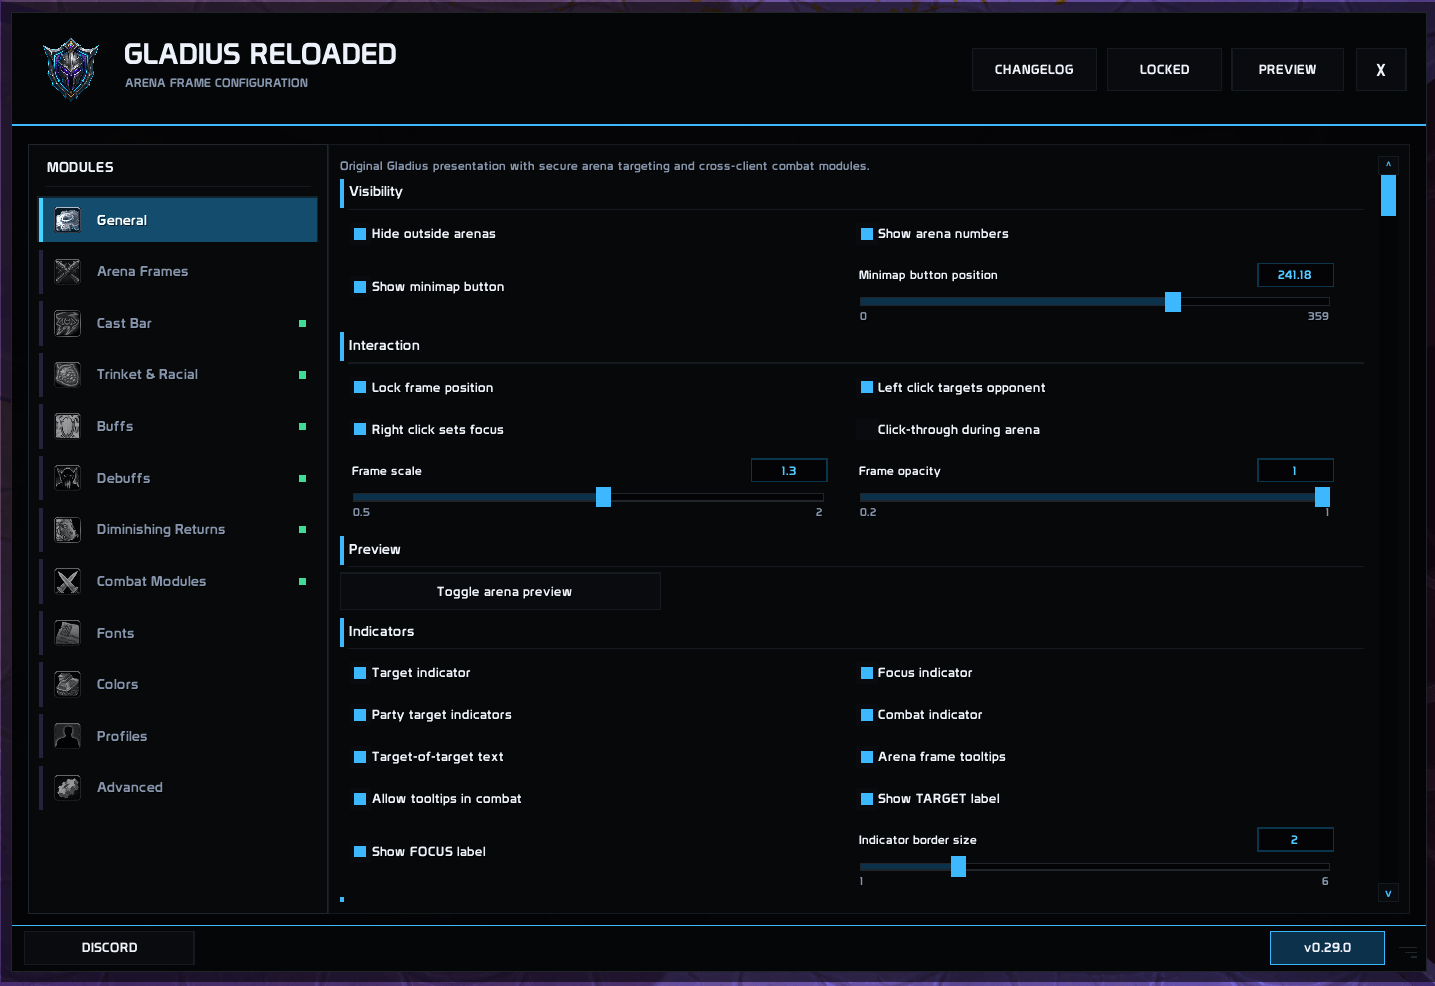Close the configuration window with X
The image size is (1435, 986).
click(1381, 70)
